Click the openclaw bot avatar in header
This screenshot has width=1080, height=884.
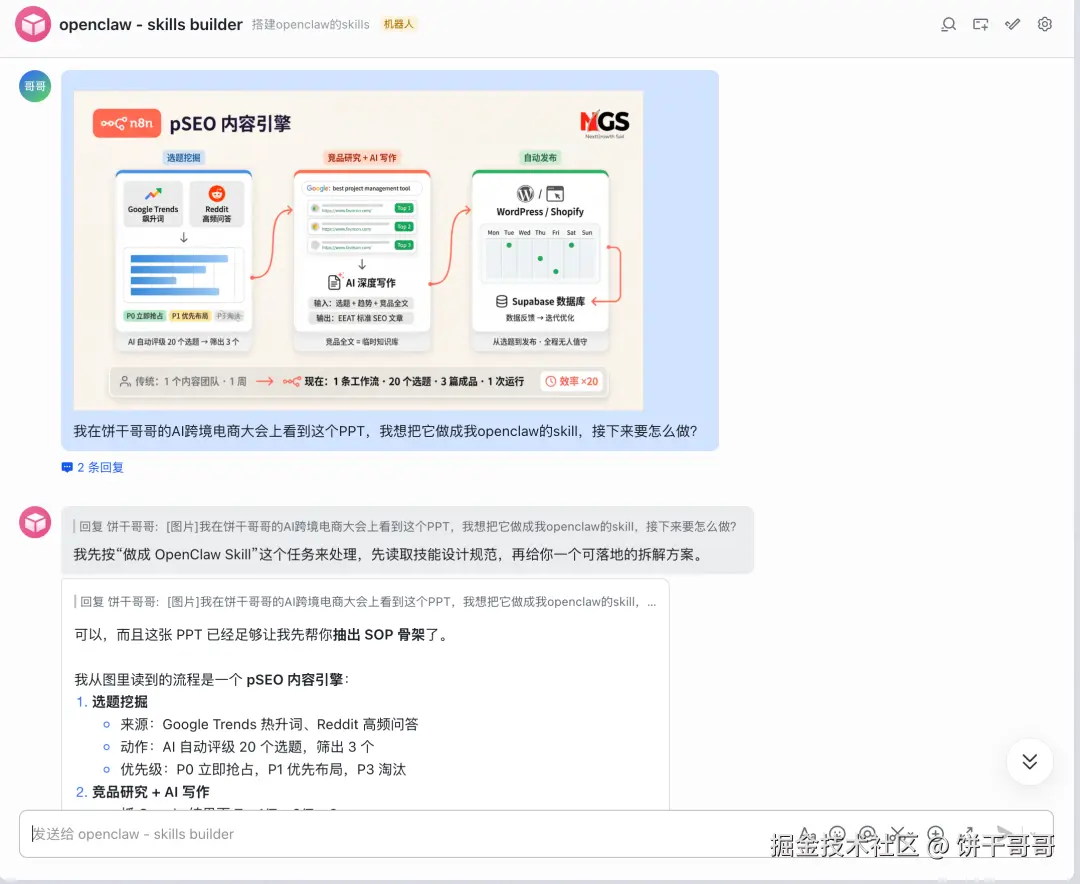[x=32, y=24]
